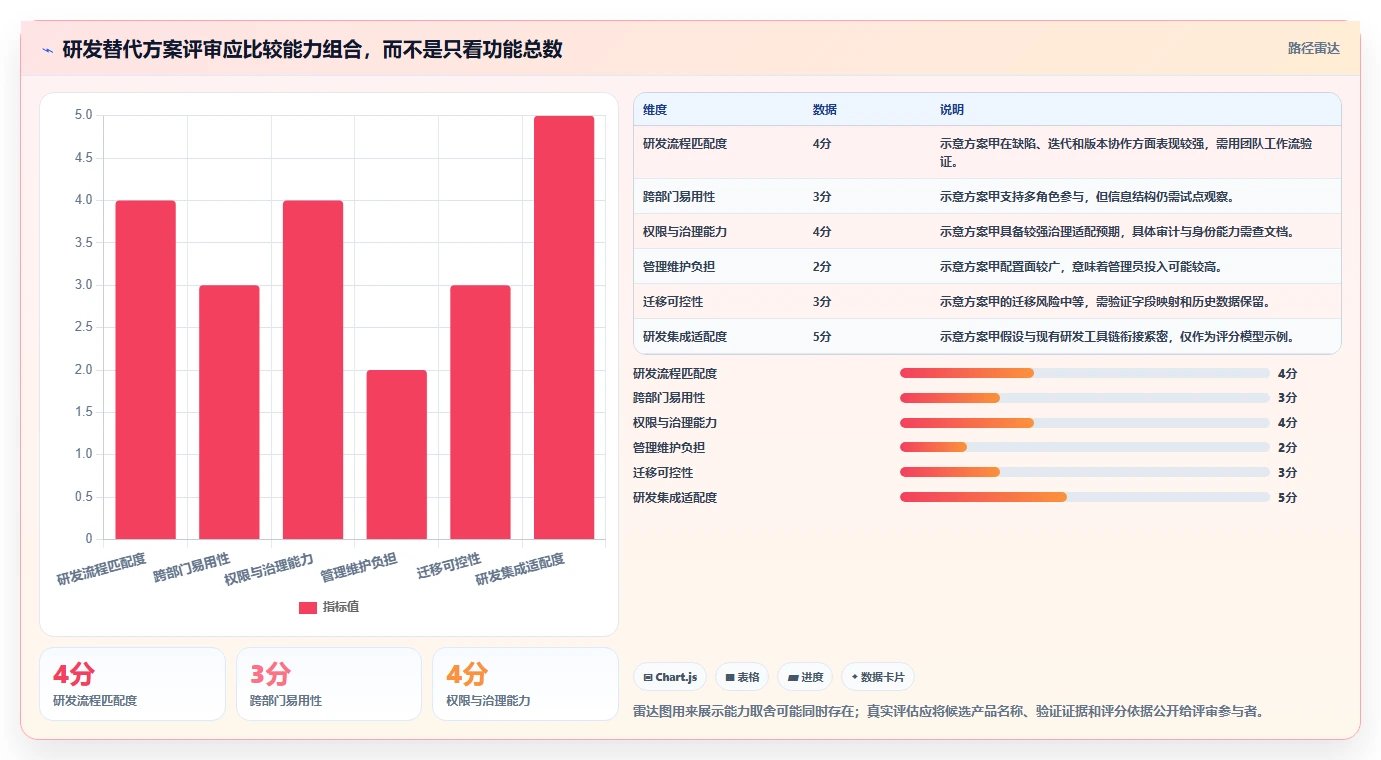Screen dimensions: 1381x760
Task: Click the 5.0 y-axis label
Action: [84, 116]
